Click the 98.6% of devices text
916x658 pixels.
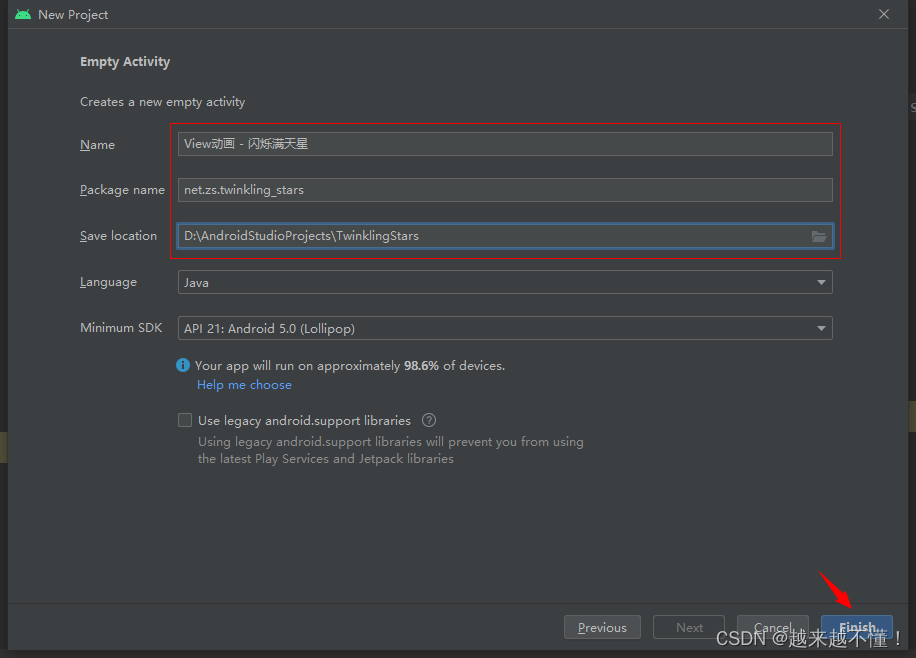[x=454, y=365]
